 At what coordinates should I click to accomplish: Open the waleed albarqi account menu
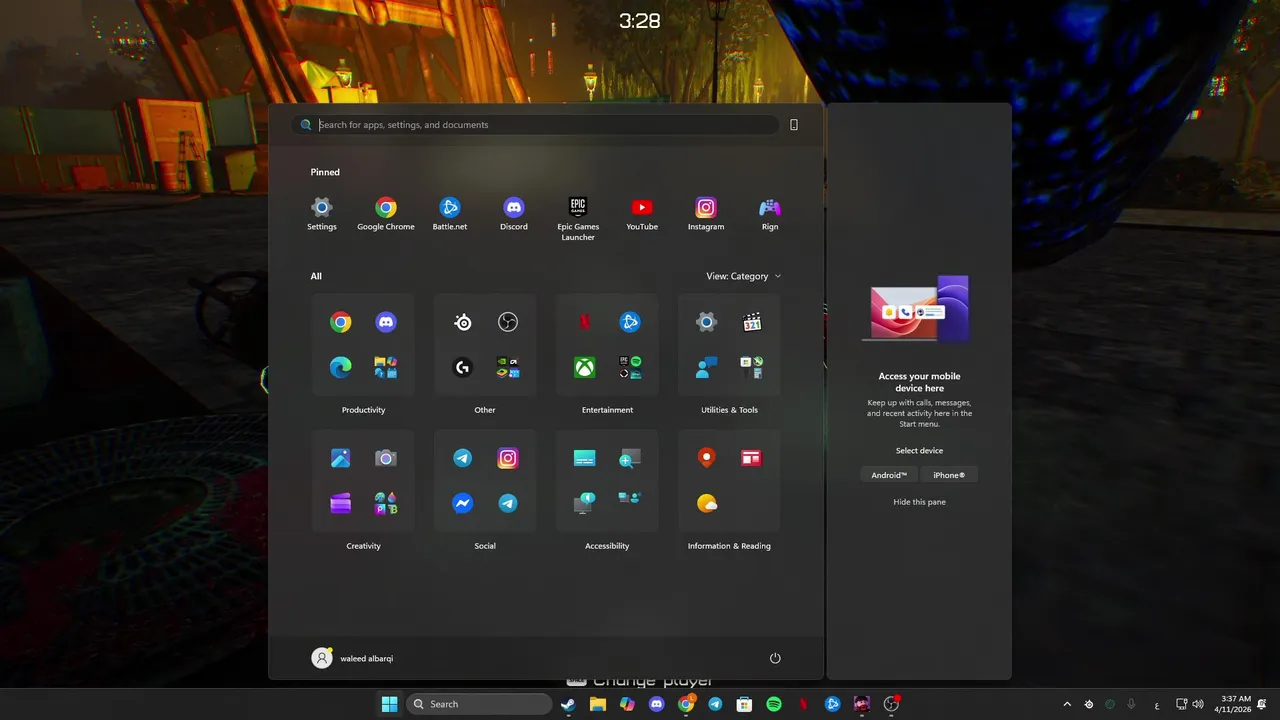[x=353, y=658]
